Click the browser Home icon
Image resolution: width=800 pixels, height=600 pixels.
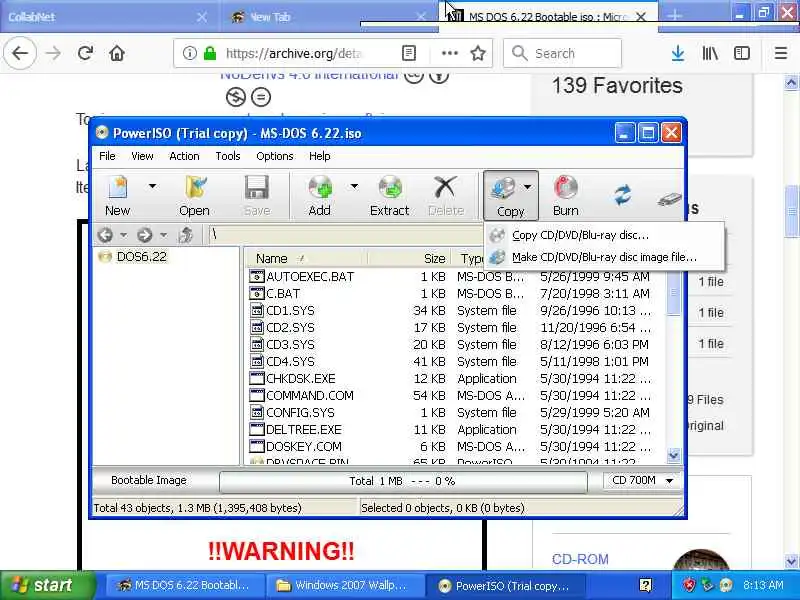(x=117, y=53)
